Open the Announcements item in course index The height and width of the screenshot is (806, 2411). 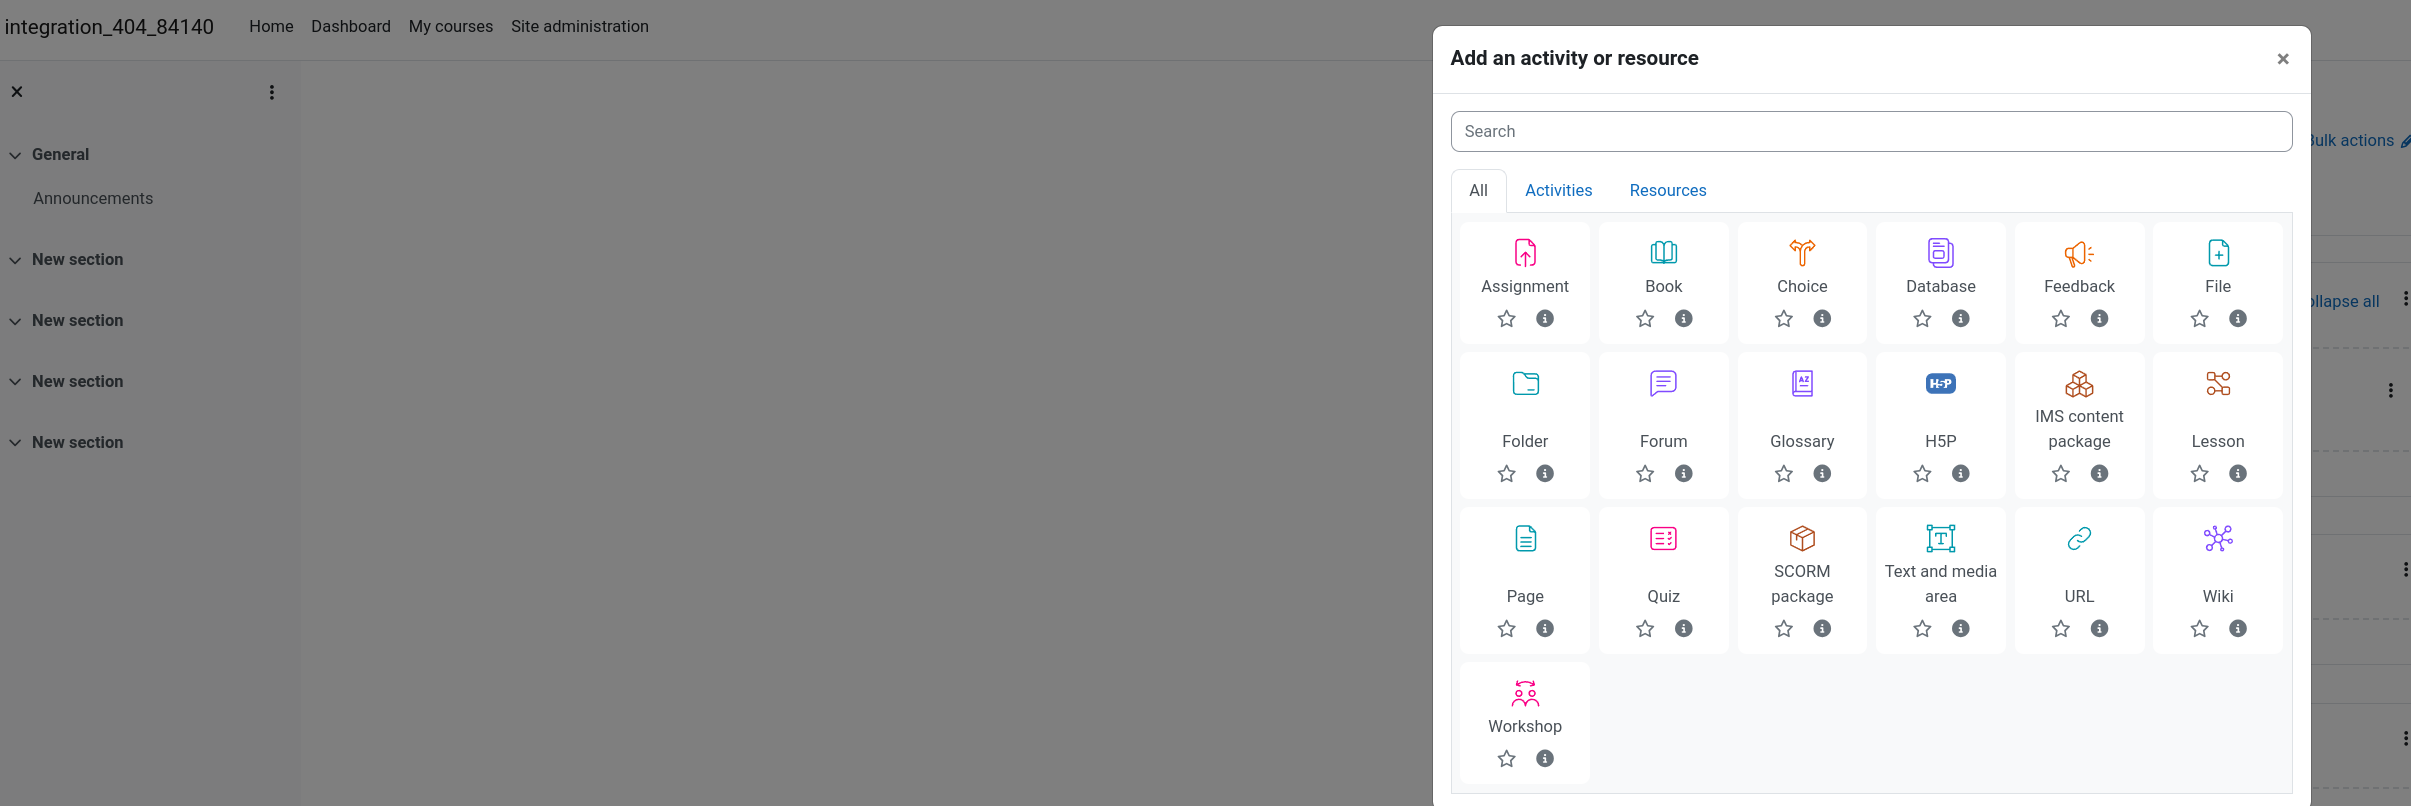point(93,199)
